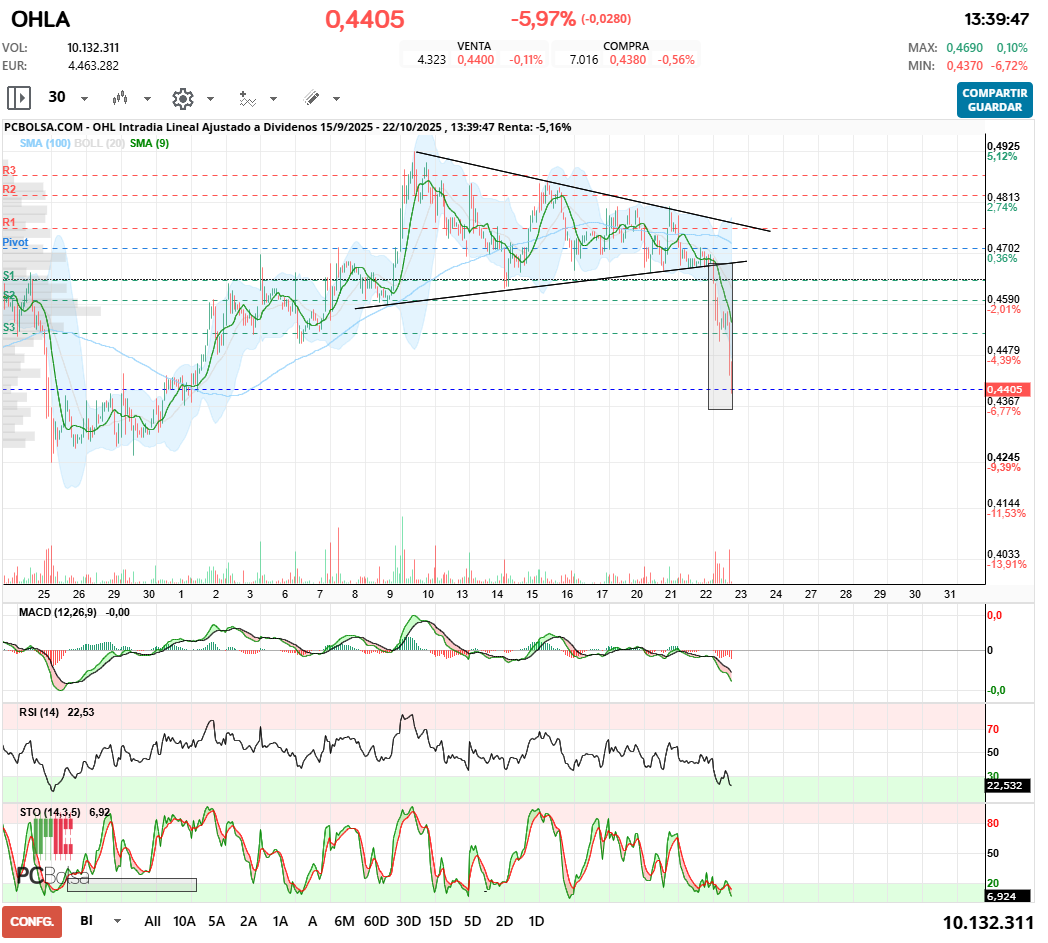
Task: Click the S3 support label
Action: (9, 327)
